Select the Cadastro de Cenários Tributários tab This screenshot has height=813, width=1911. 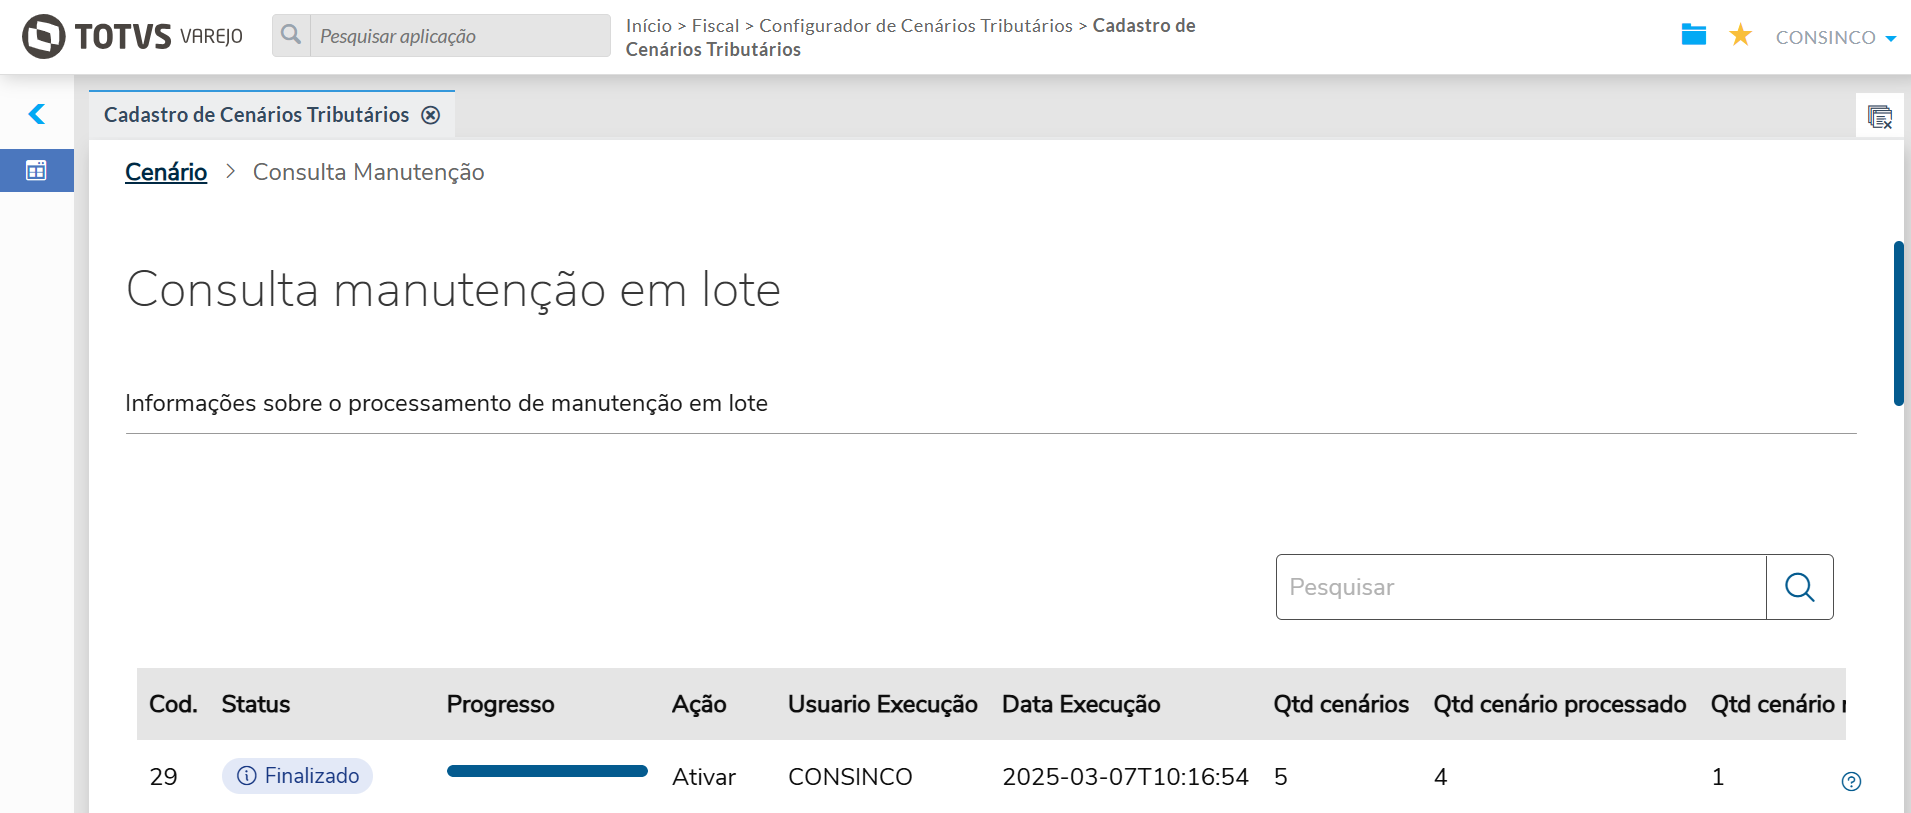pos(256,115)
